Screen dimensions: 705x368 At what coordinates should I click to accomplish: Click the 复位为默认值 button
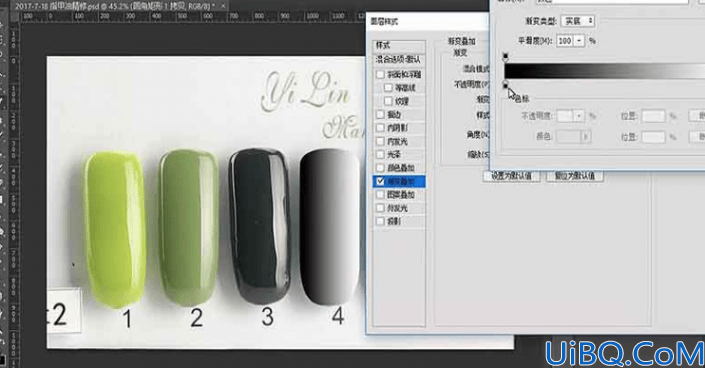coord(575,176)
